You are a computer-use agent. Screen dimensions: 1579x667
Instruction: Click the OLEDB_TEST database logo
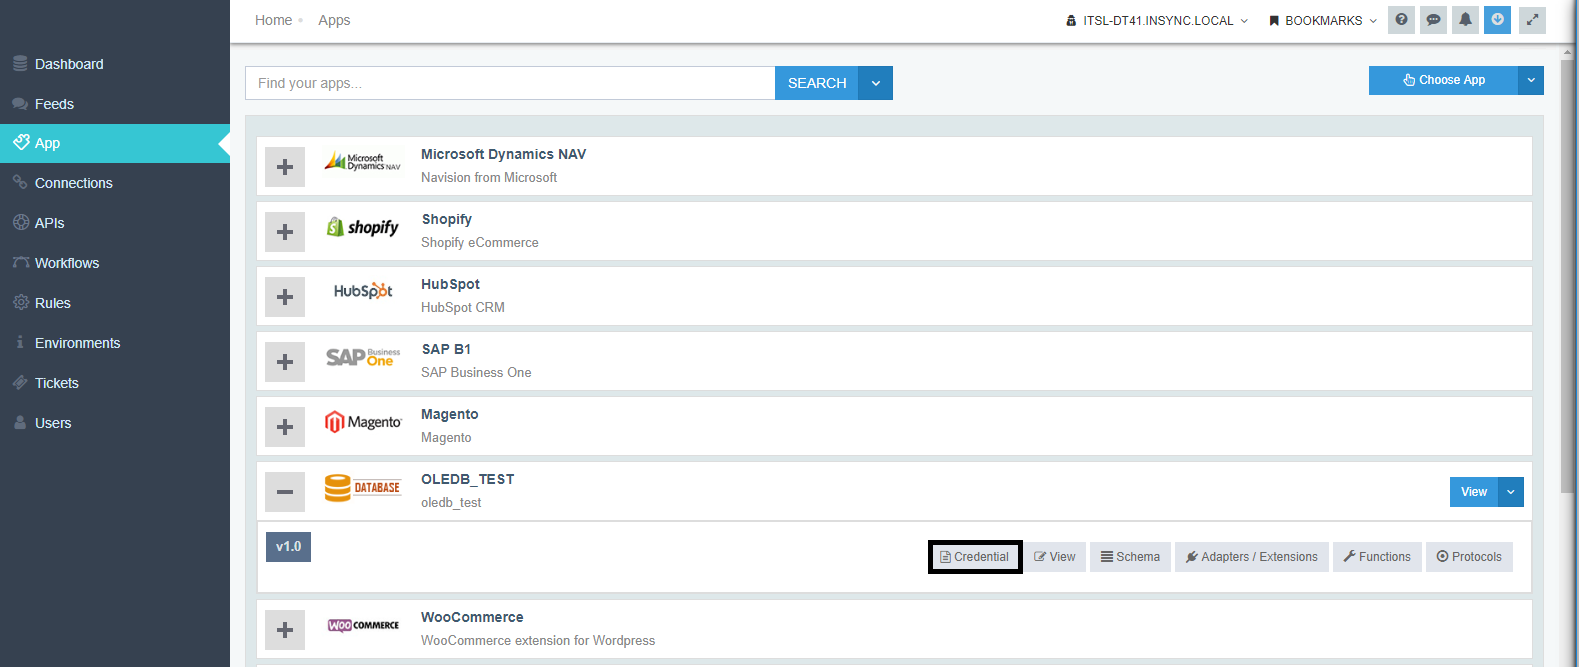coord(363,488)
